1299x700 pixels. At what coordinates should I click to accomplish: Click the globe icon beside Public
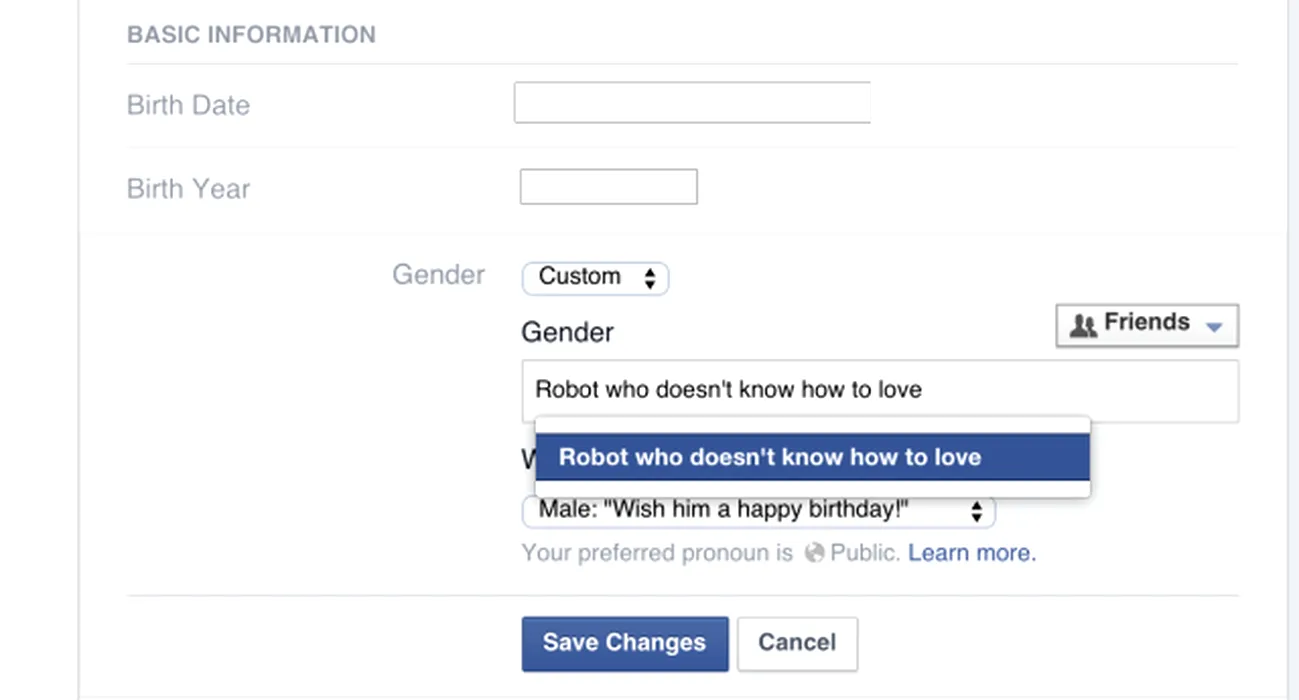click(815, 553)
